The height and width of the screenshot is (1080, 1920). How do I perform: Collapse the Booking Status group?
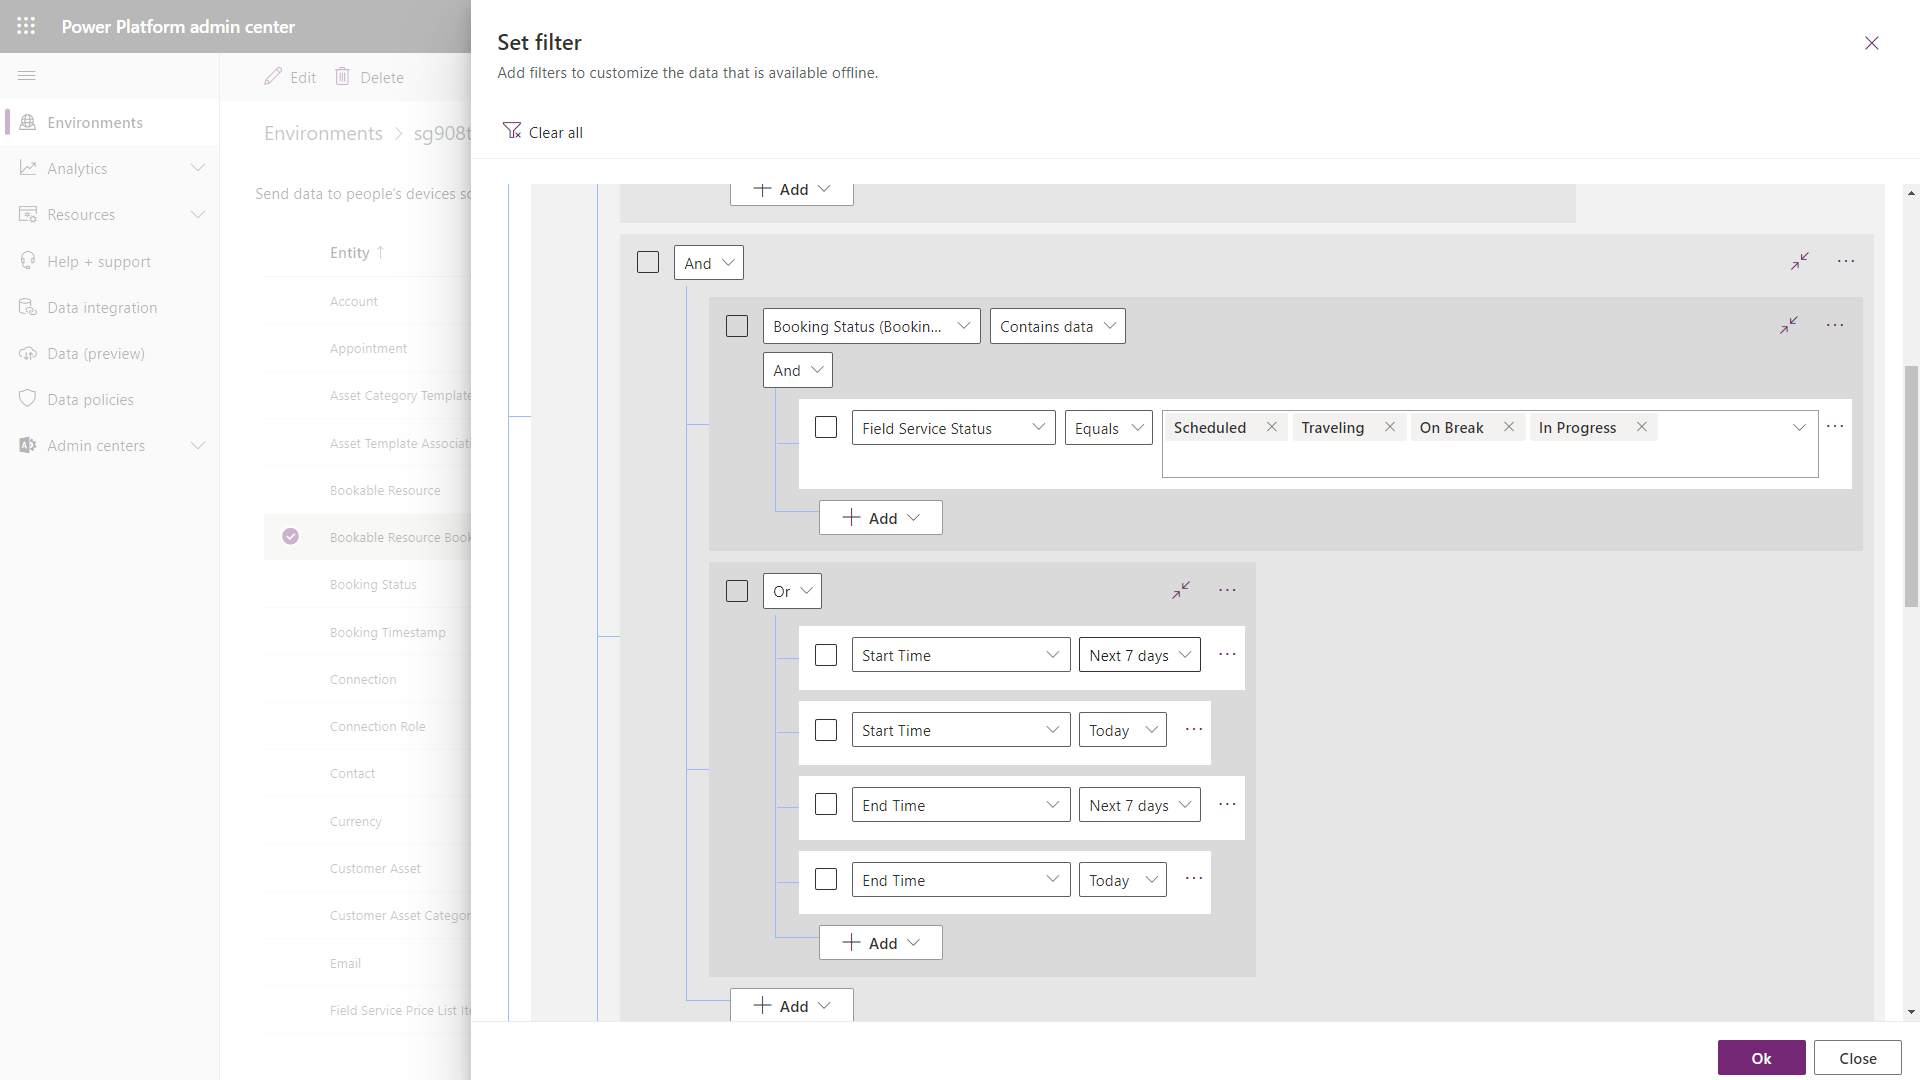point(1789,326)
